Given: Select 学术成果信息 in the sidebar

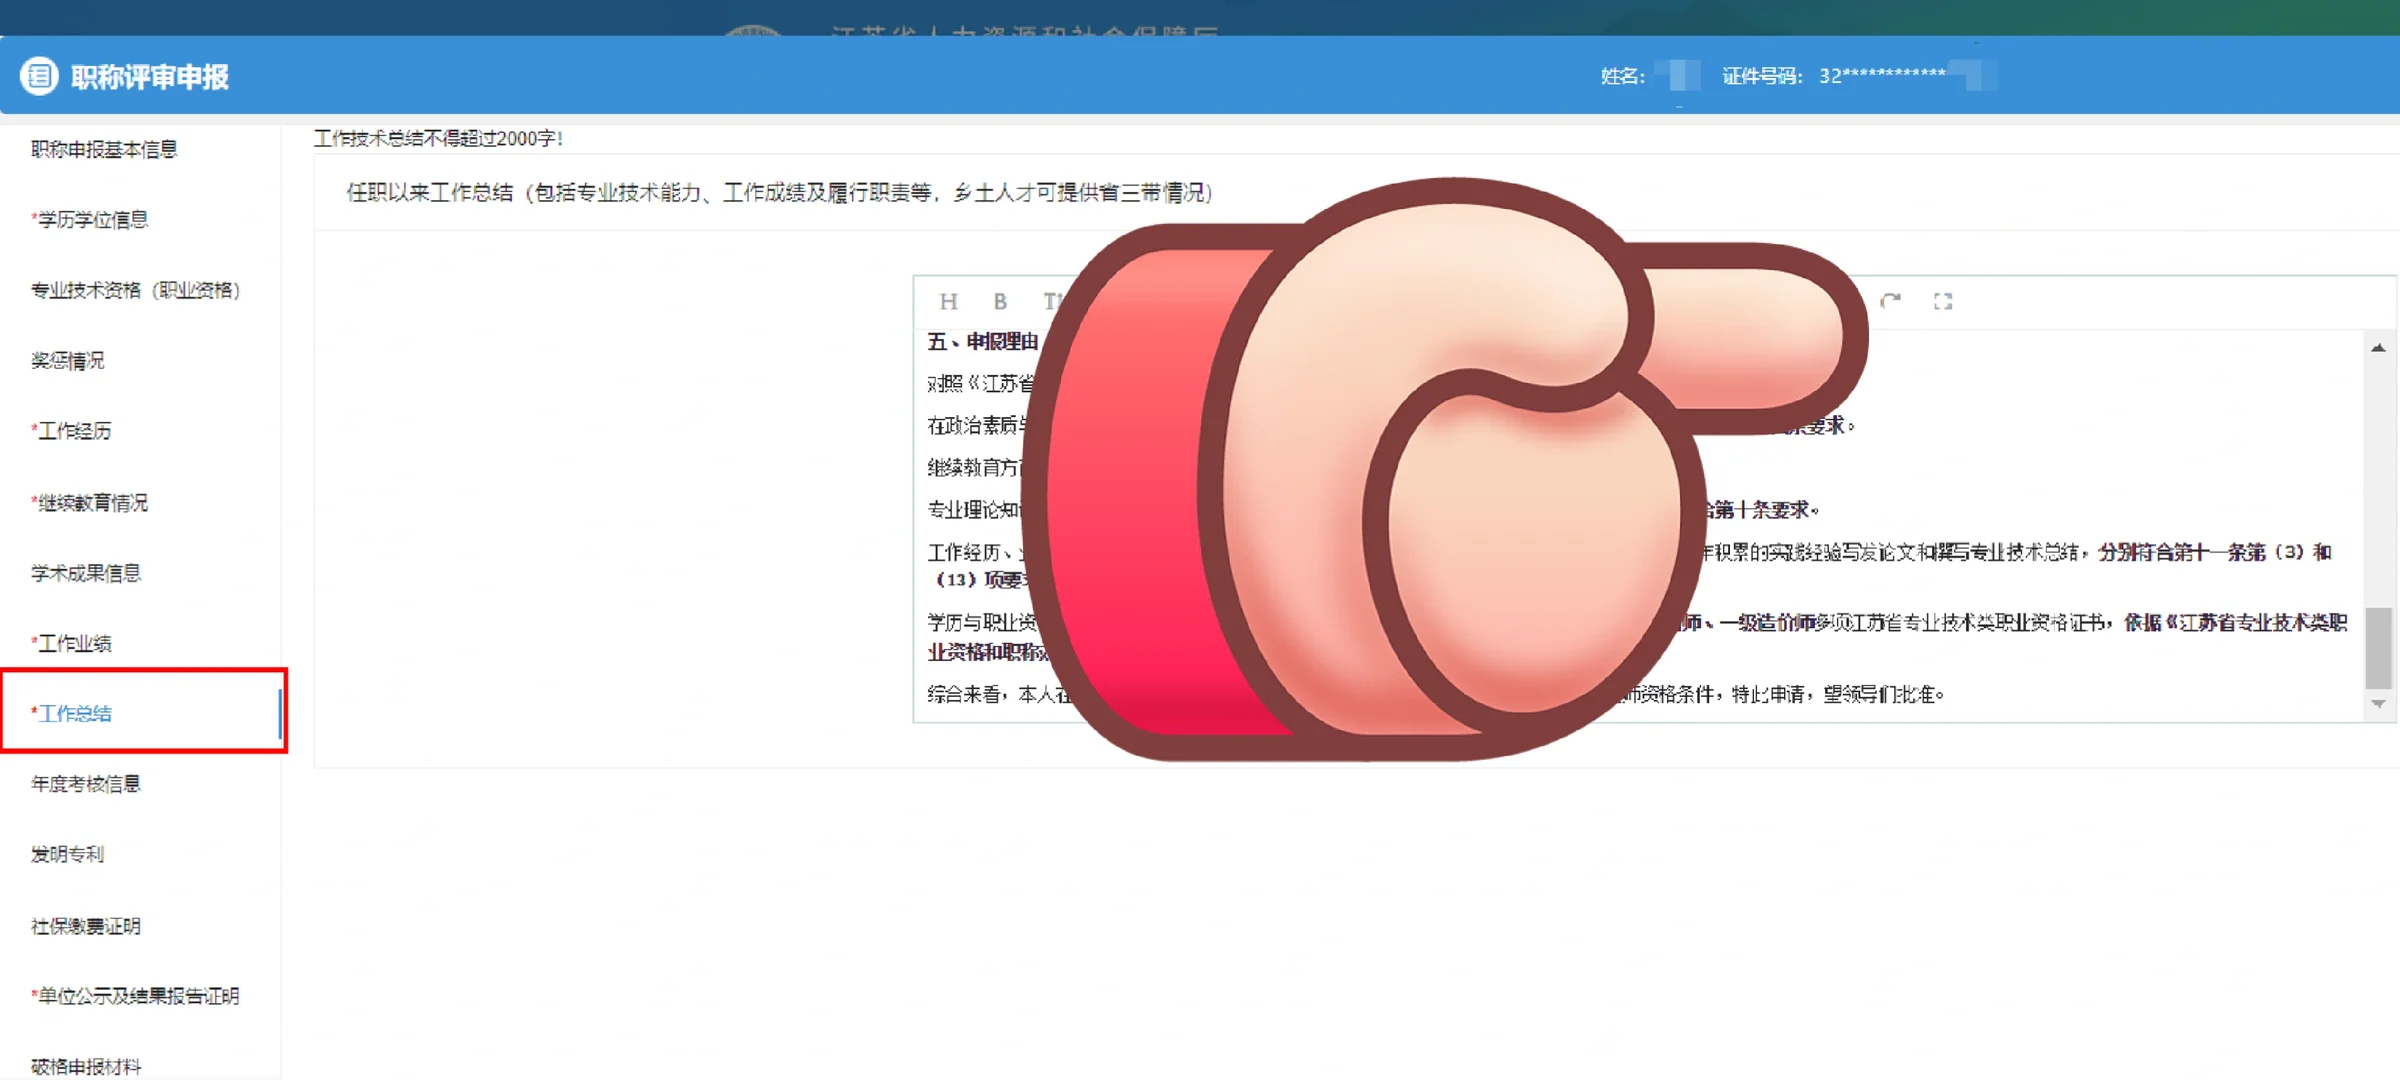Looking at the screenshot, I should 86,572.
